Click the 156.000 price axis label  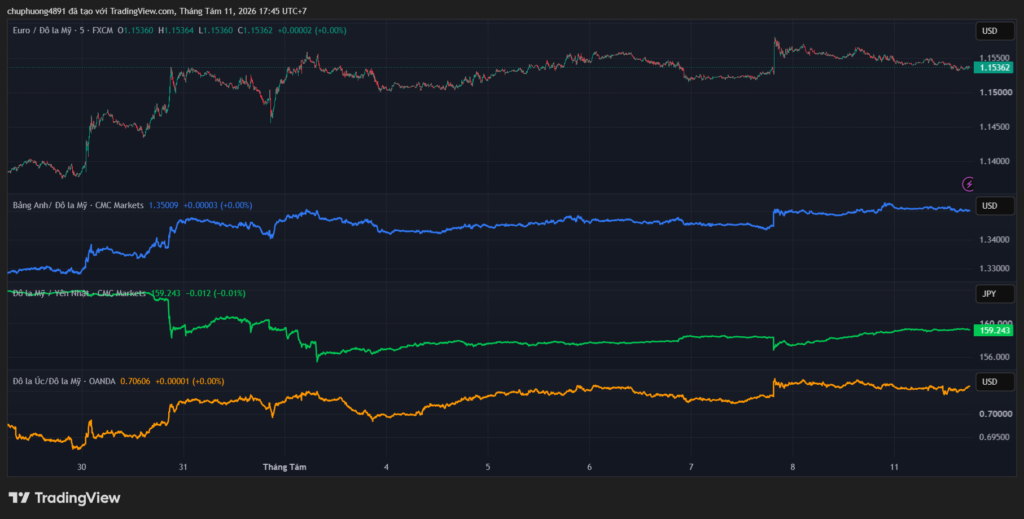(997, 357)
